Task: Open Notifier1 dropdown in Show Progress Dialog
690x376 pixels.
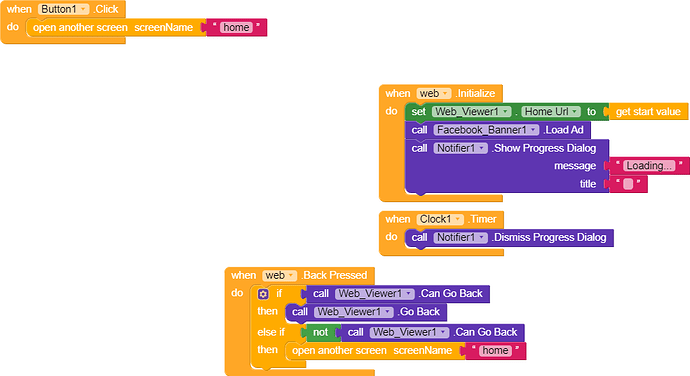Action: point(460,148)
